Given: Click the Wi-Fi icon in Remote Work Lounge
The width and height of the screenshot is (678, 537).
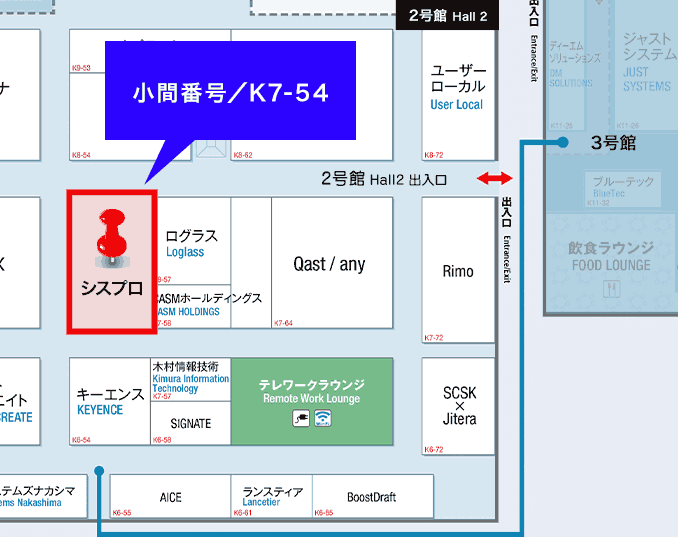Looking at the screenshot, I should (323, 419).
